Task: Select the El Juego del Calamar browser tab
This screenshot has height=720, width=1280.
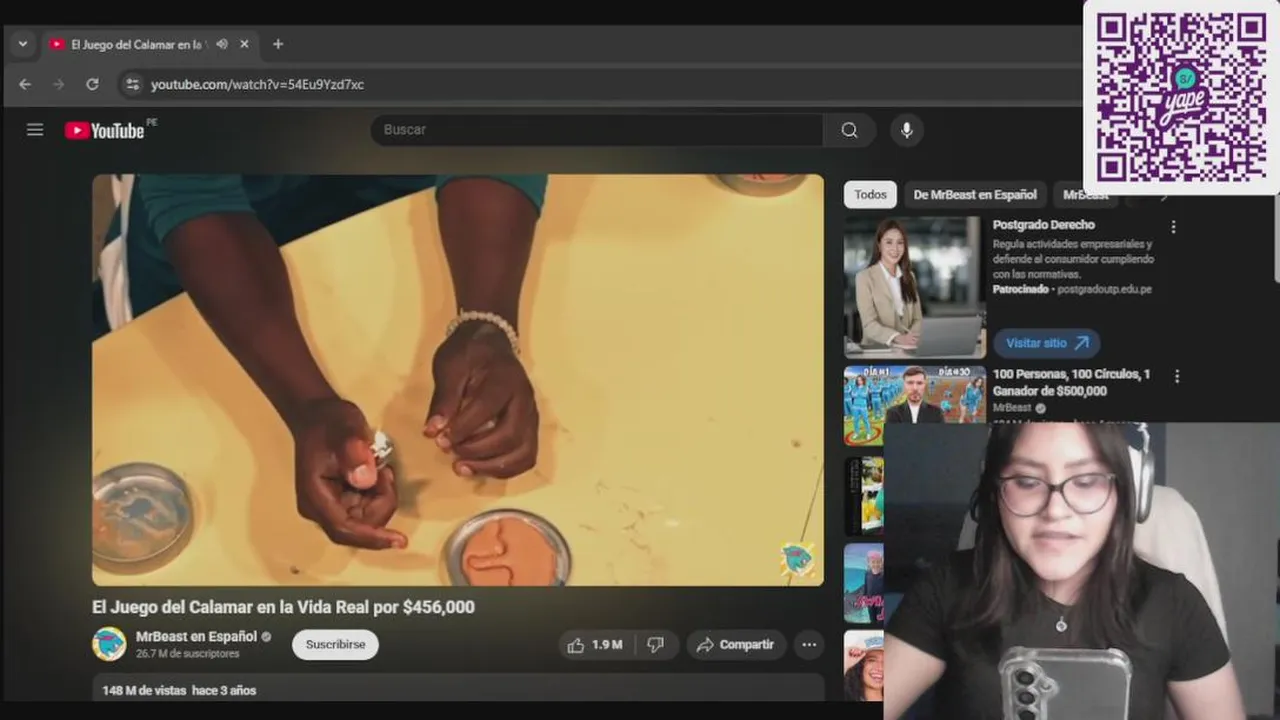Action: (135, 44)
